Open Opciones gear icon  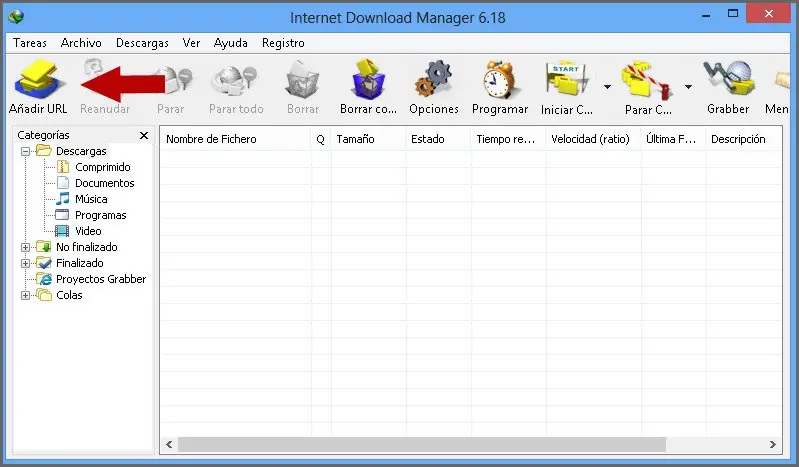point(434,79)
